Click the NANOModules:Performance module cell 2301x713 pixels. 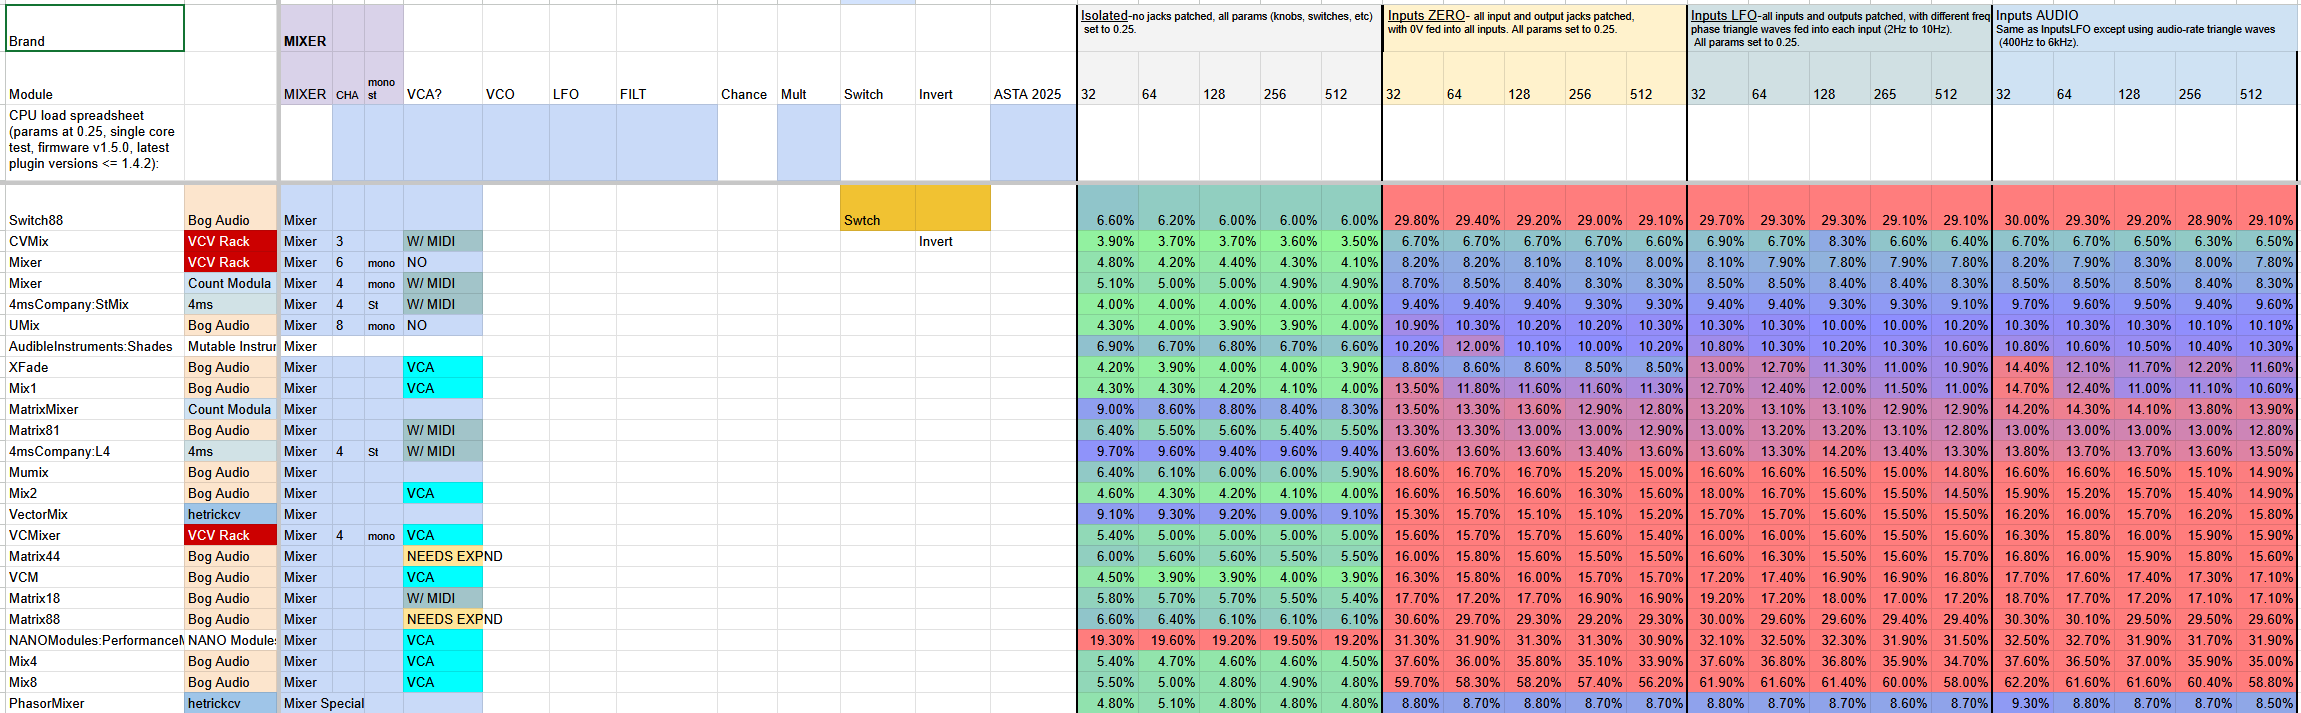point(94,640)
